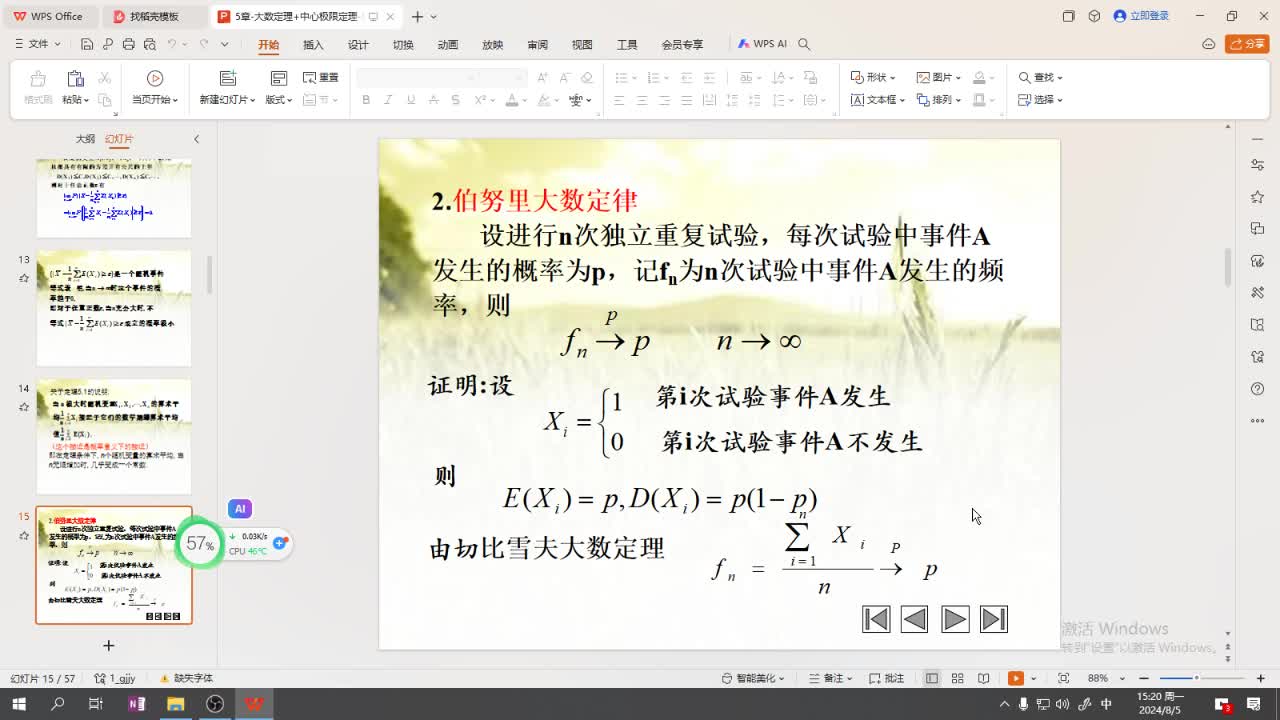The image size is (1280, 720).
Task: Open the Shapes (形状) dropdown
Action: (x=872, y=77)
